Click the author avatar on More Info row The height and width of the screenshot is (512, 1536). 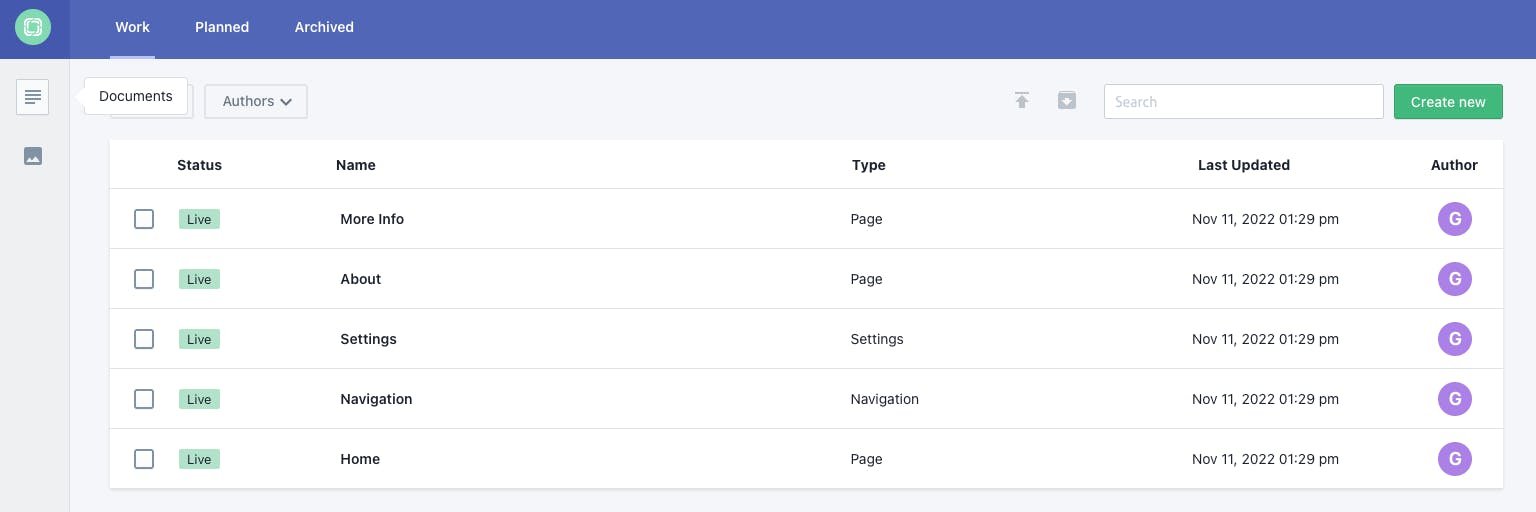1454,219
